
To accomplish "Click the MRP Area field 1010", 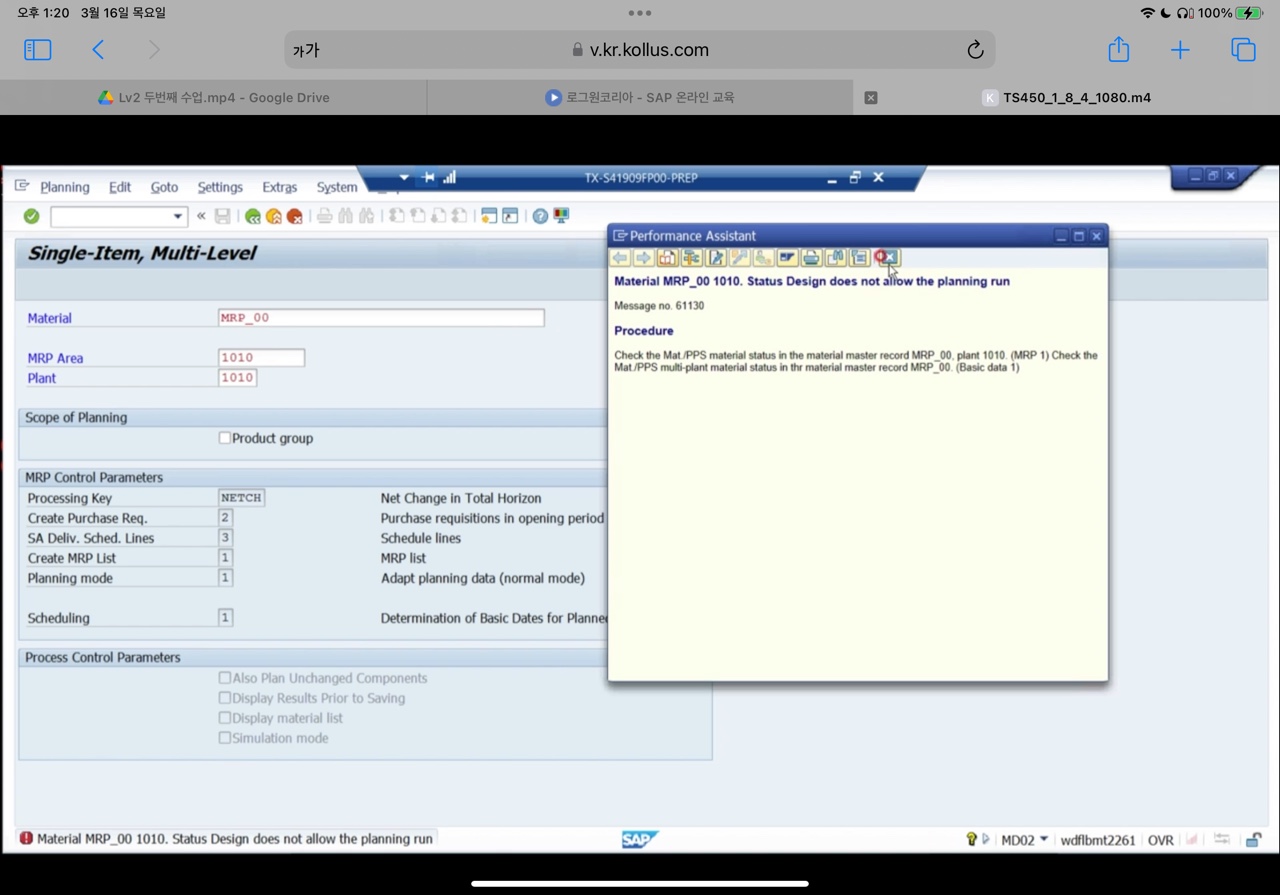I will (x=261, y=358).
